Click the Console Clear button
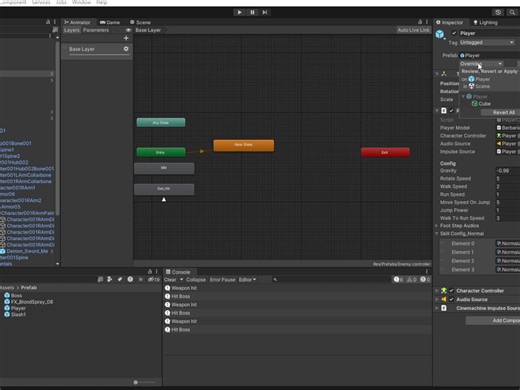The height and width of the screenshot is (390, 520). (x=170, y=280)
